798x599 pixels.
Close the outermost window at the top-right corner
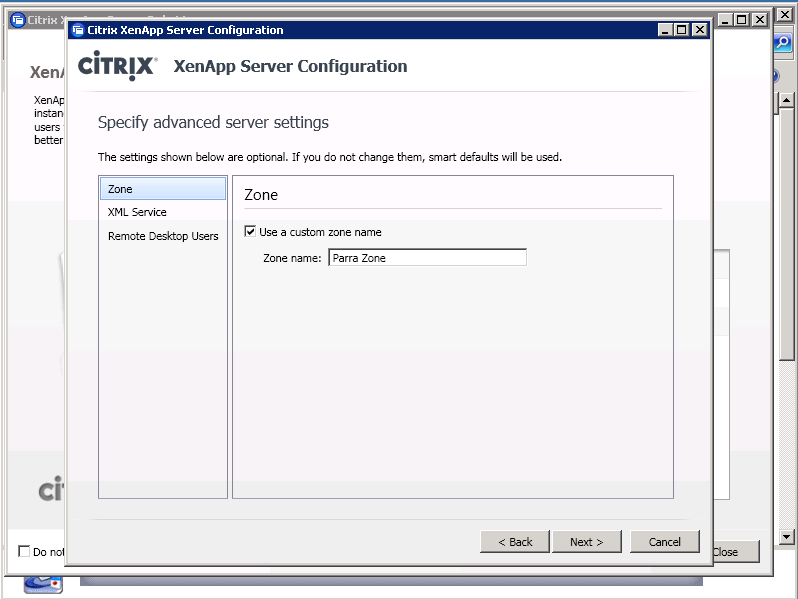pos(785,15)
